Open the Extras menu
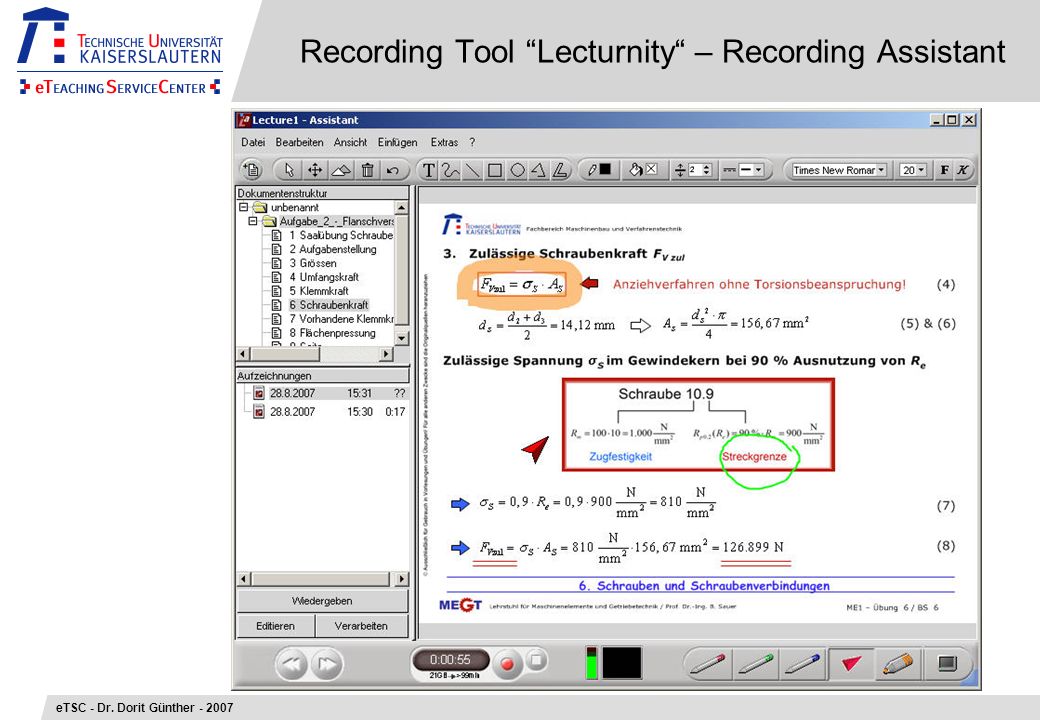This screenshot has height=720, width=1040. click(x=444, y=142)
